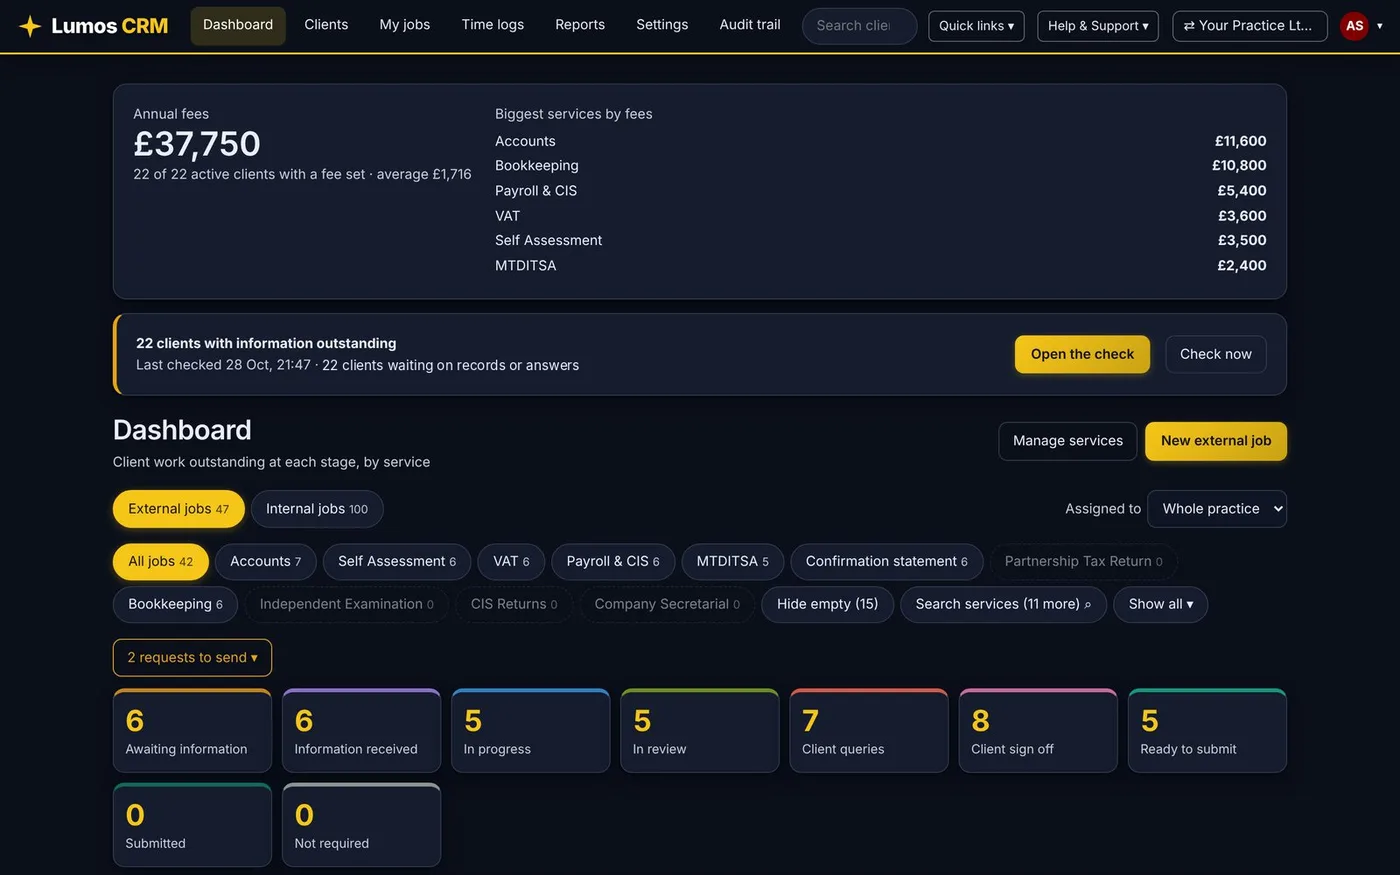The height and width of the screenshot is (875, 1400).
Task: Create a New external job
Action: coord(1216,441)
